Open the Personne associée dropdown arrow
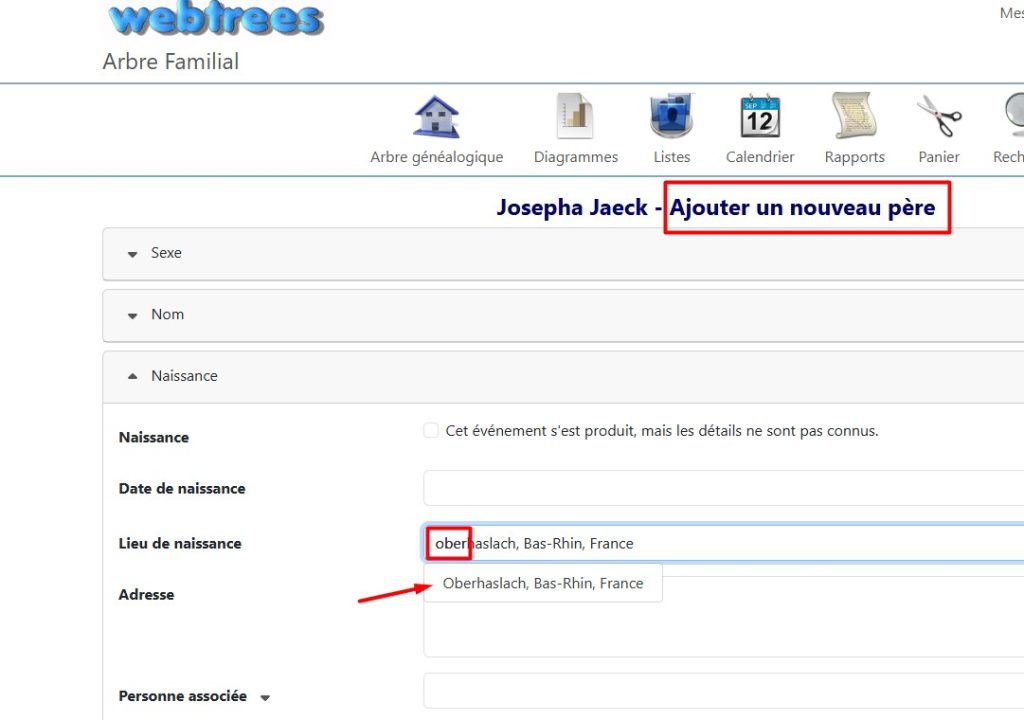Viewport: 1024px width, 720px height. [265, 698]
